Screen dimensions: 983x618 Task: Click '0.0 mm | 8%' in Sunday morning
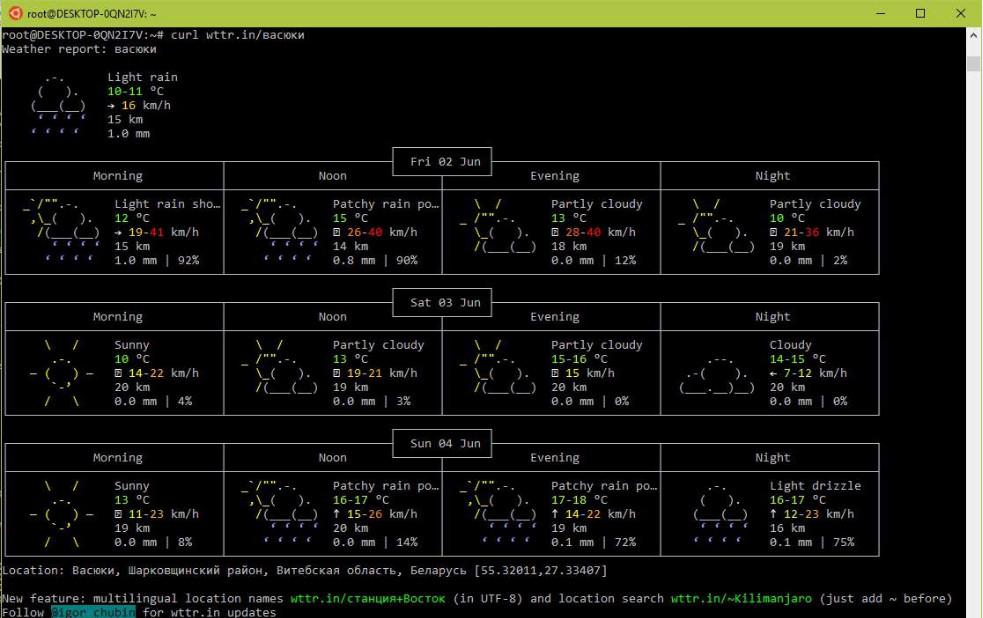pyautogui.click(x=153, y=542)
